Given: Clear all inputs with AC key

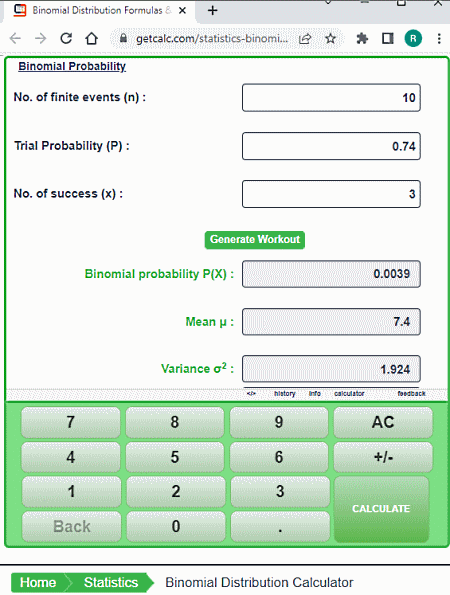Looking at the screenshot, I should point(383,422).
